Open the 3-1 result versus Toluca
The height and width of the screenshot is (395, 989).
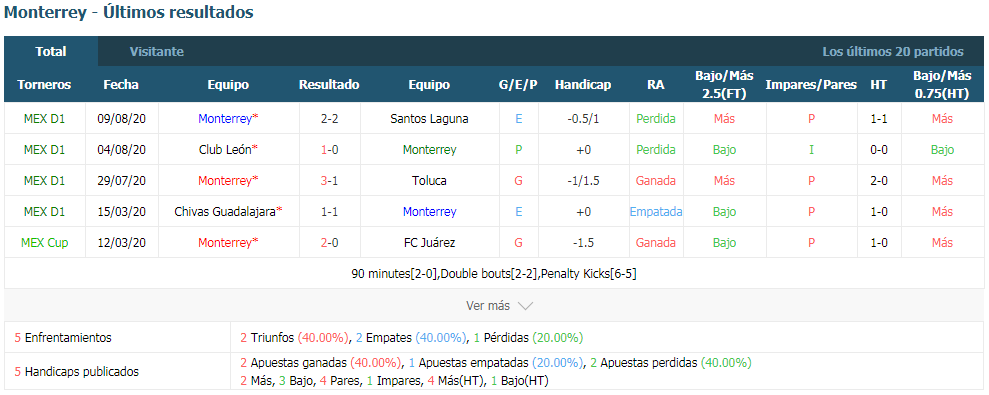pyautogui.click(x=329, y=180)
